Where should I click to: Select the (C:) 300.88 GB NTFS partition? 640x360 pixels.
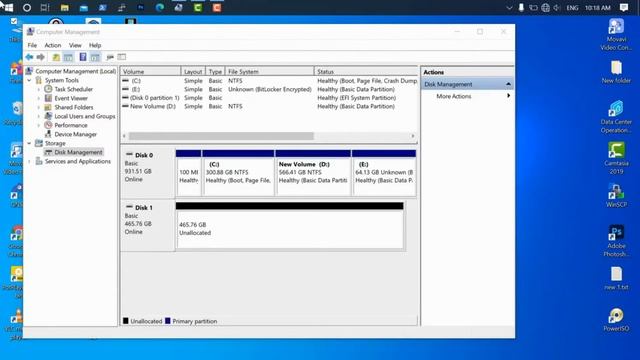pos(238,173)
